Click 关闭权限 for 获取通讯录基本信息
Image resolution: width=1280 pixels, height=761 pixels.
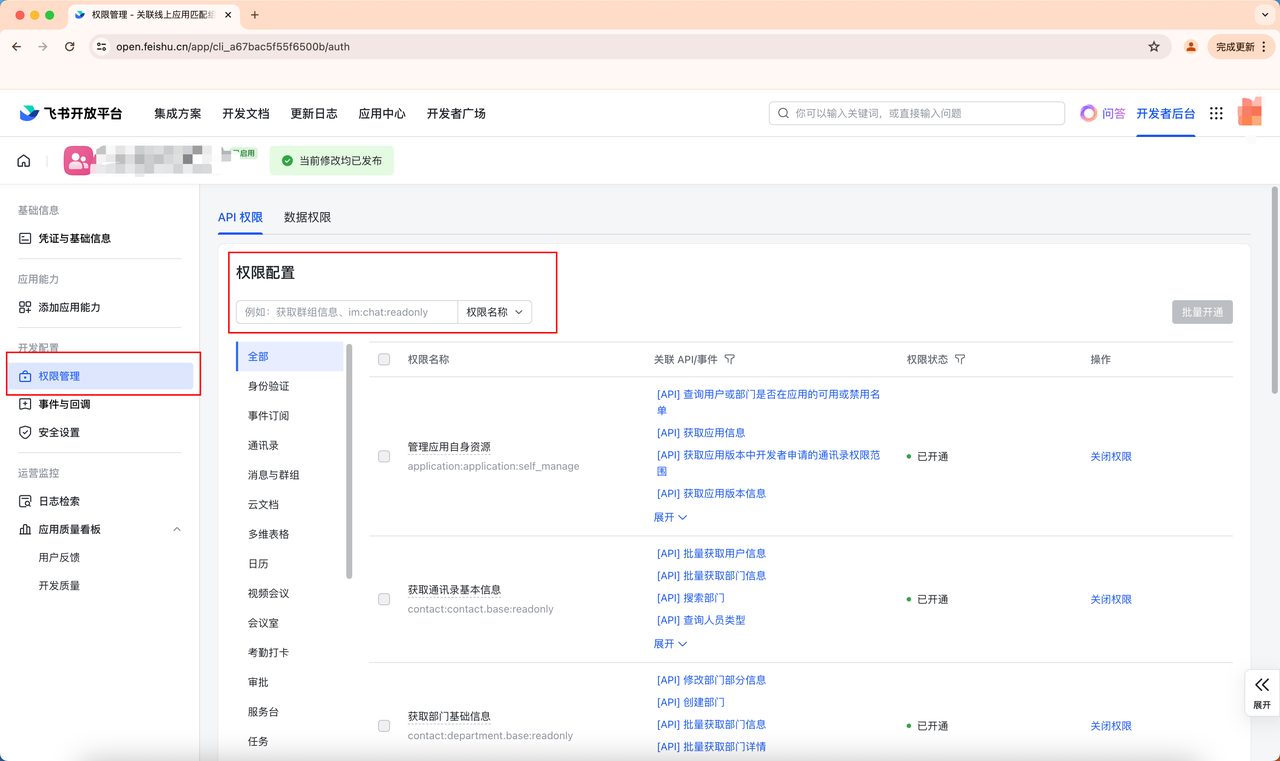click(x=1110, y=599)
